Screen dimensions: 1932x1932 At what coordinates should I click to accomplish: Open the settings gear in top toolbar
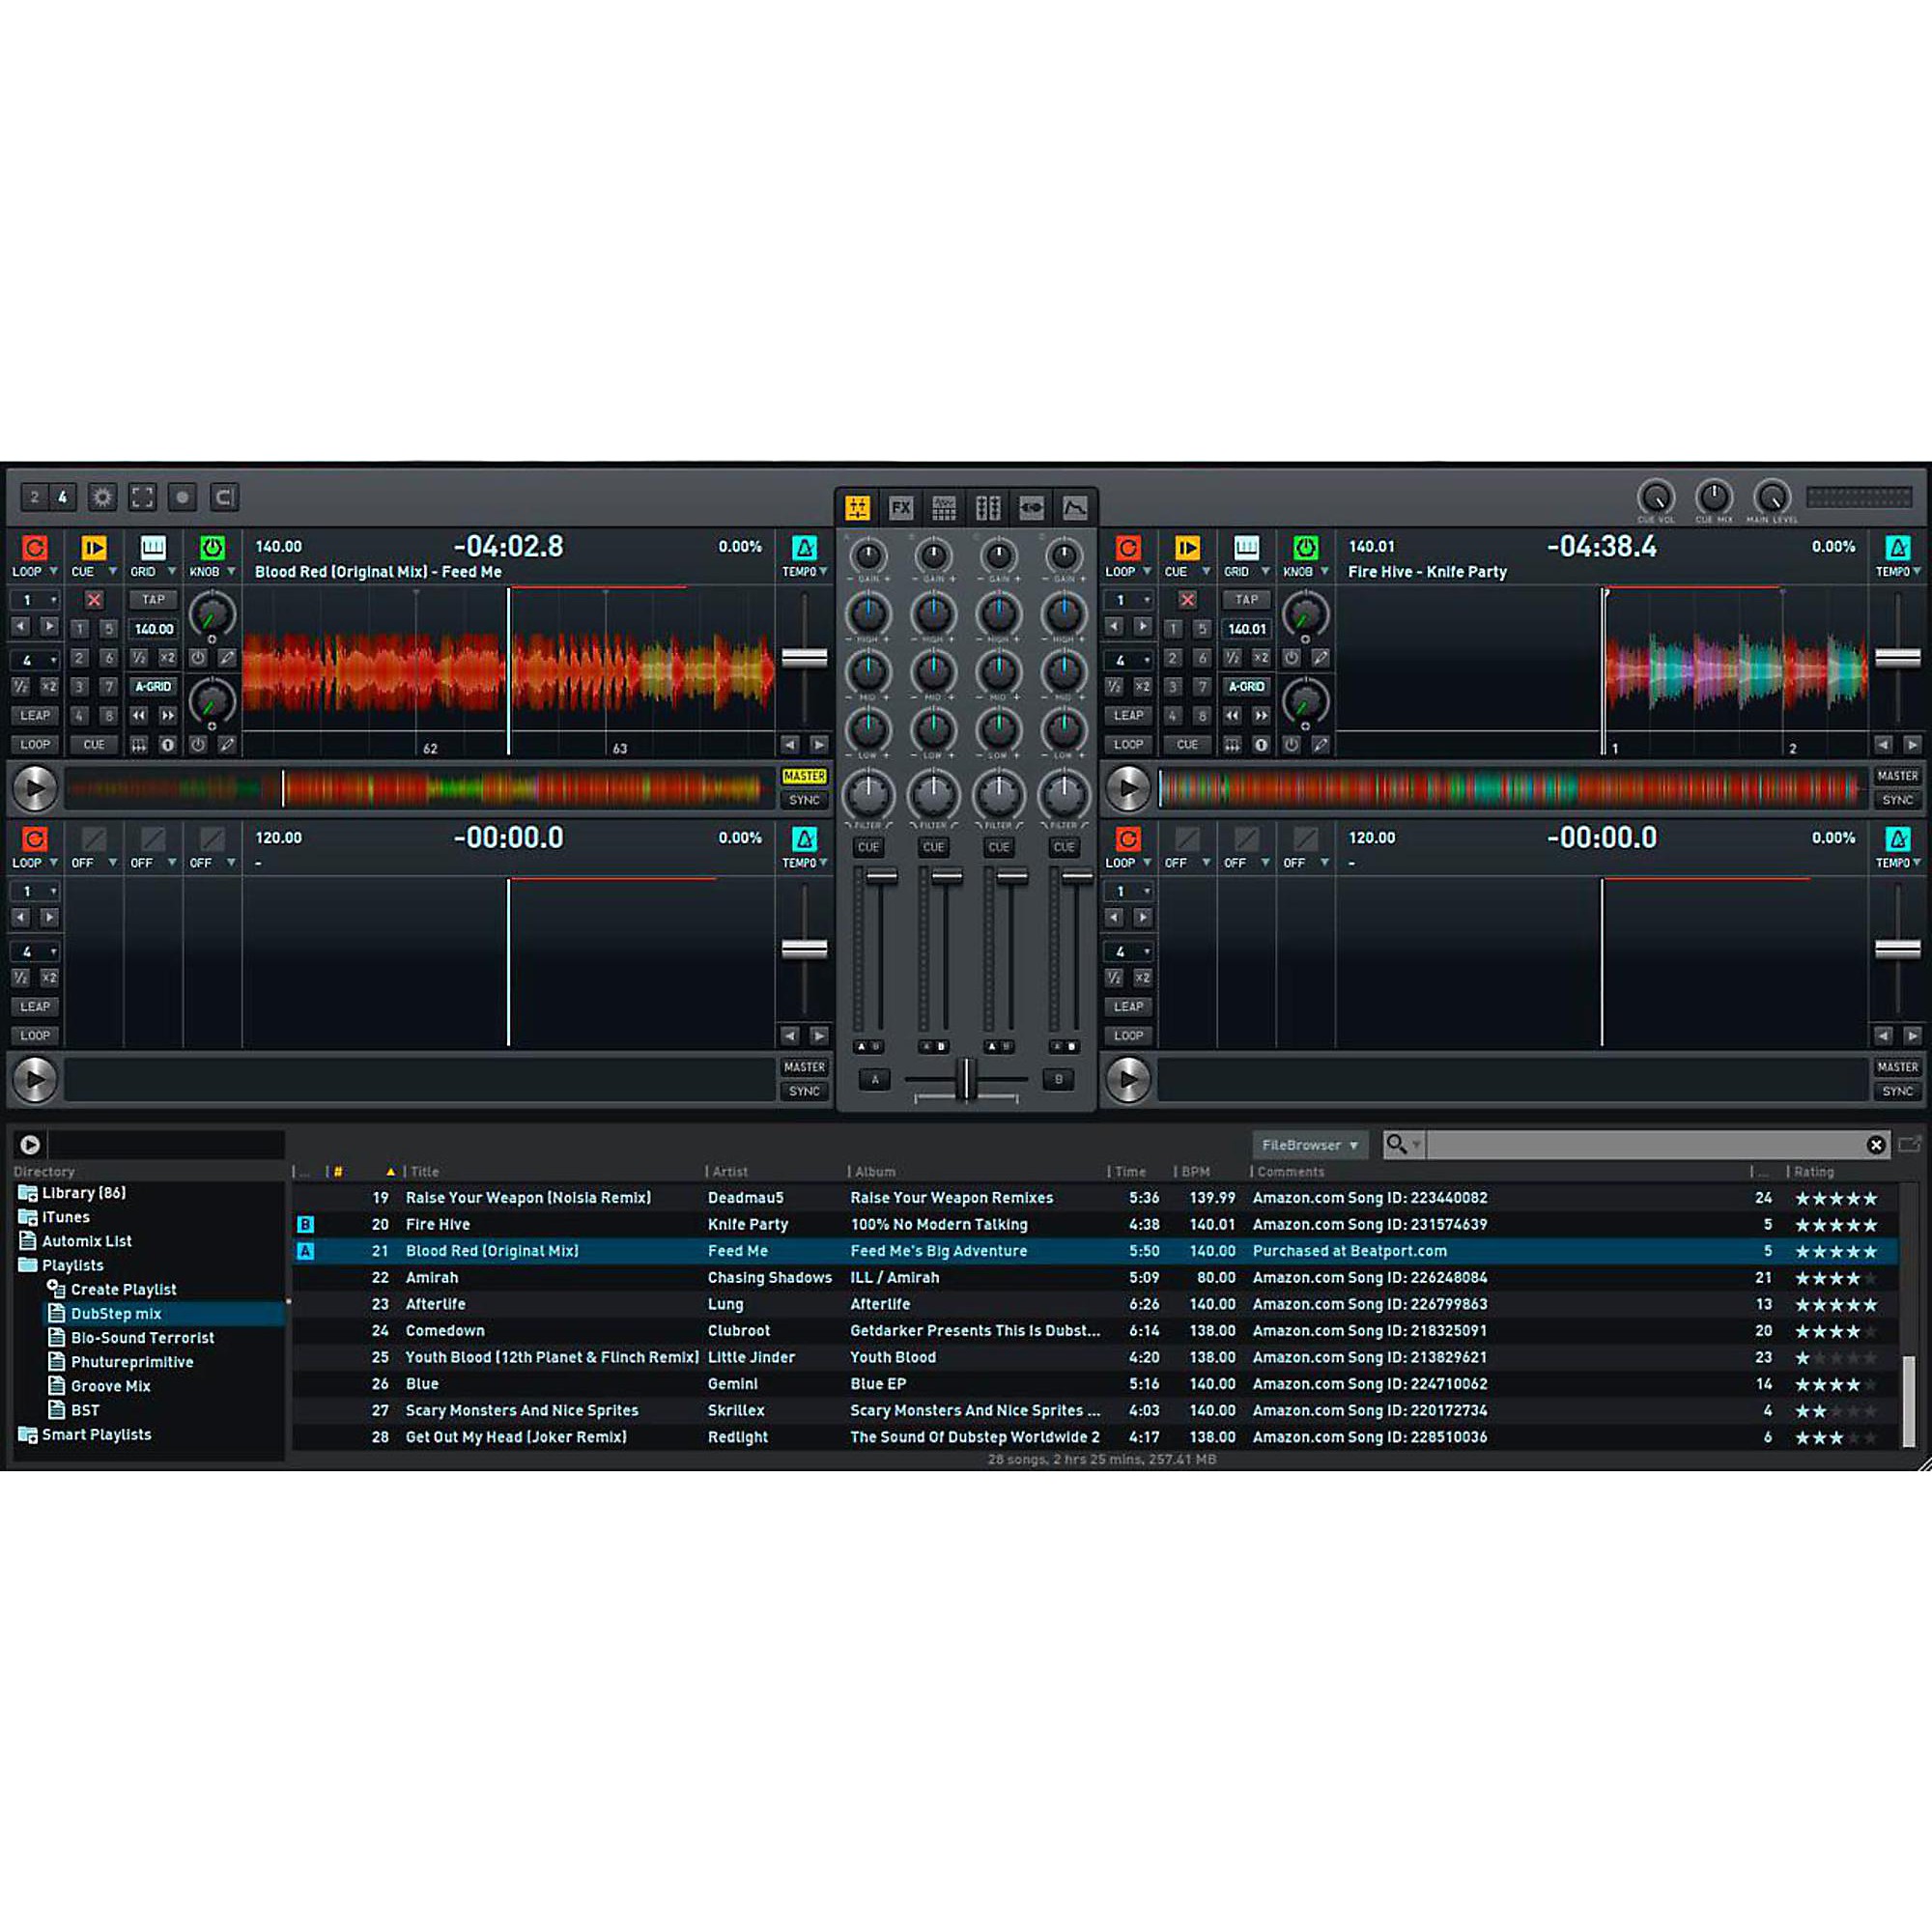tap(102, 497)
